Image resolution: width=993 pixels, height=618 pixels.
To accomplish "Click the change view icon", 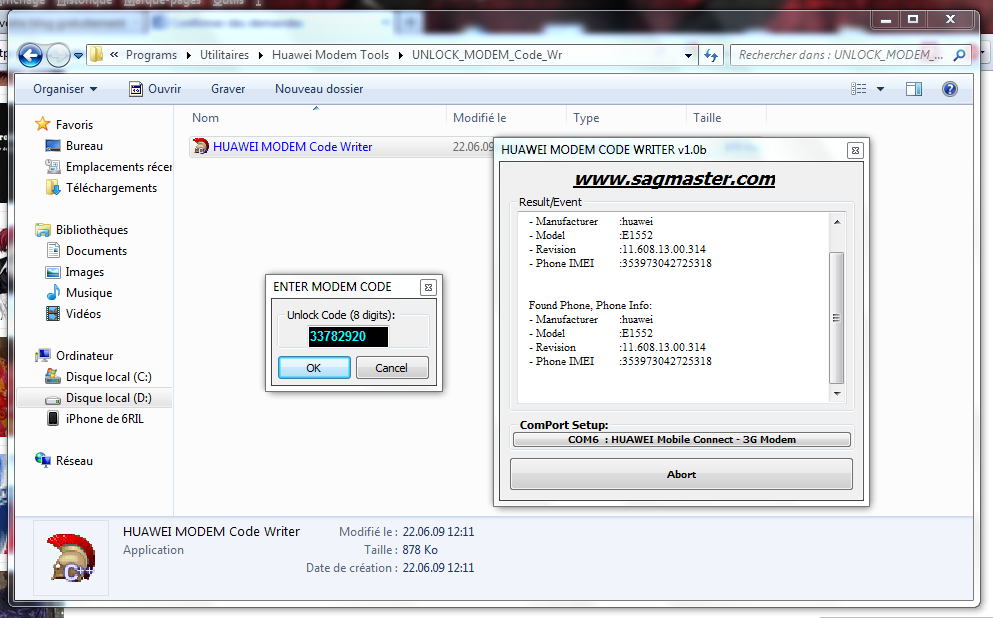I will pos(859,89).
